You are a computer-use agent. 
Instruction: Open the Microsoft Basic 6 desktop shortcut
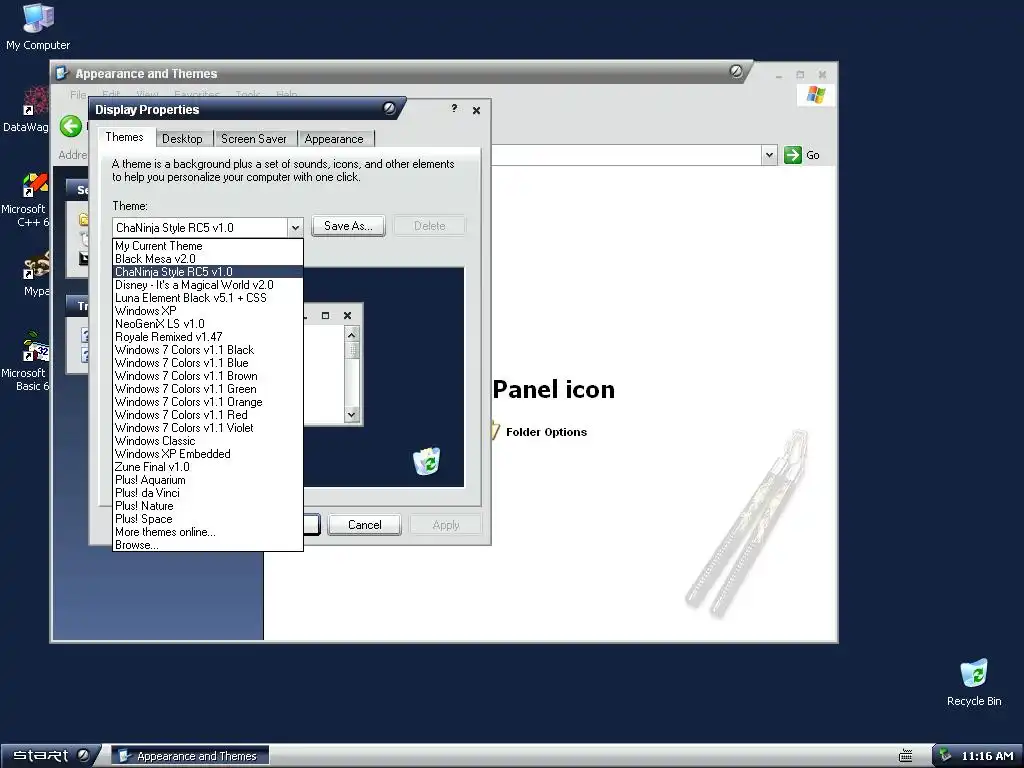coord(26,362)
